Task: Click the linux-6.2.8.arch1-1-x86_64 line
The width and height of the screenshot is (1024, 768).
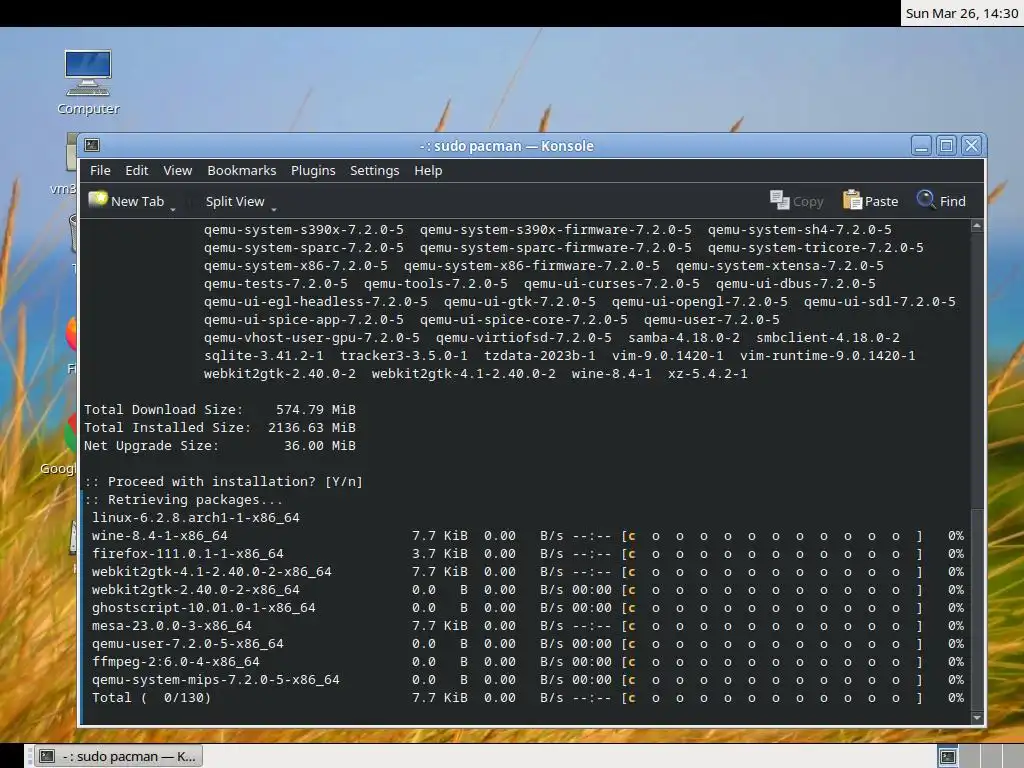Action: click(x=196, y=517)
